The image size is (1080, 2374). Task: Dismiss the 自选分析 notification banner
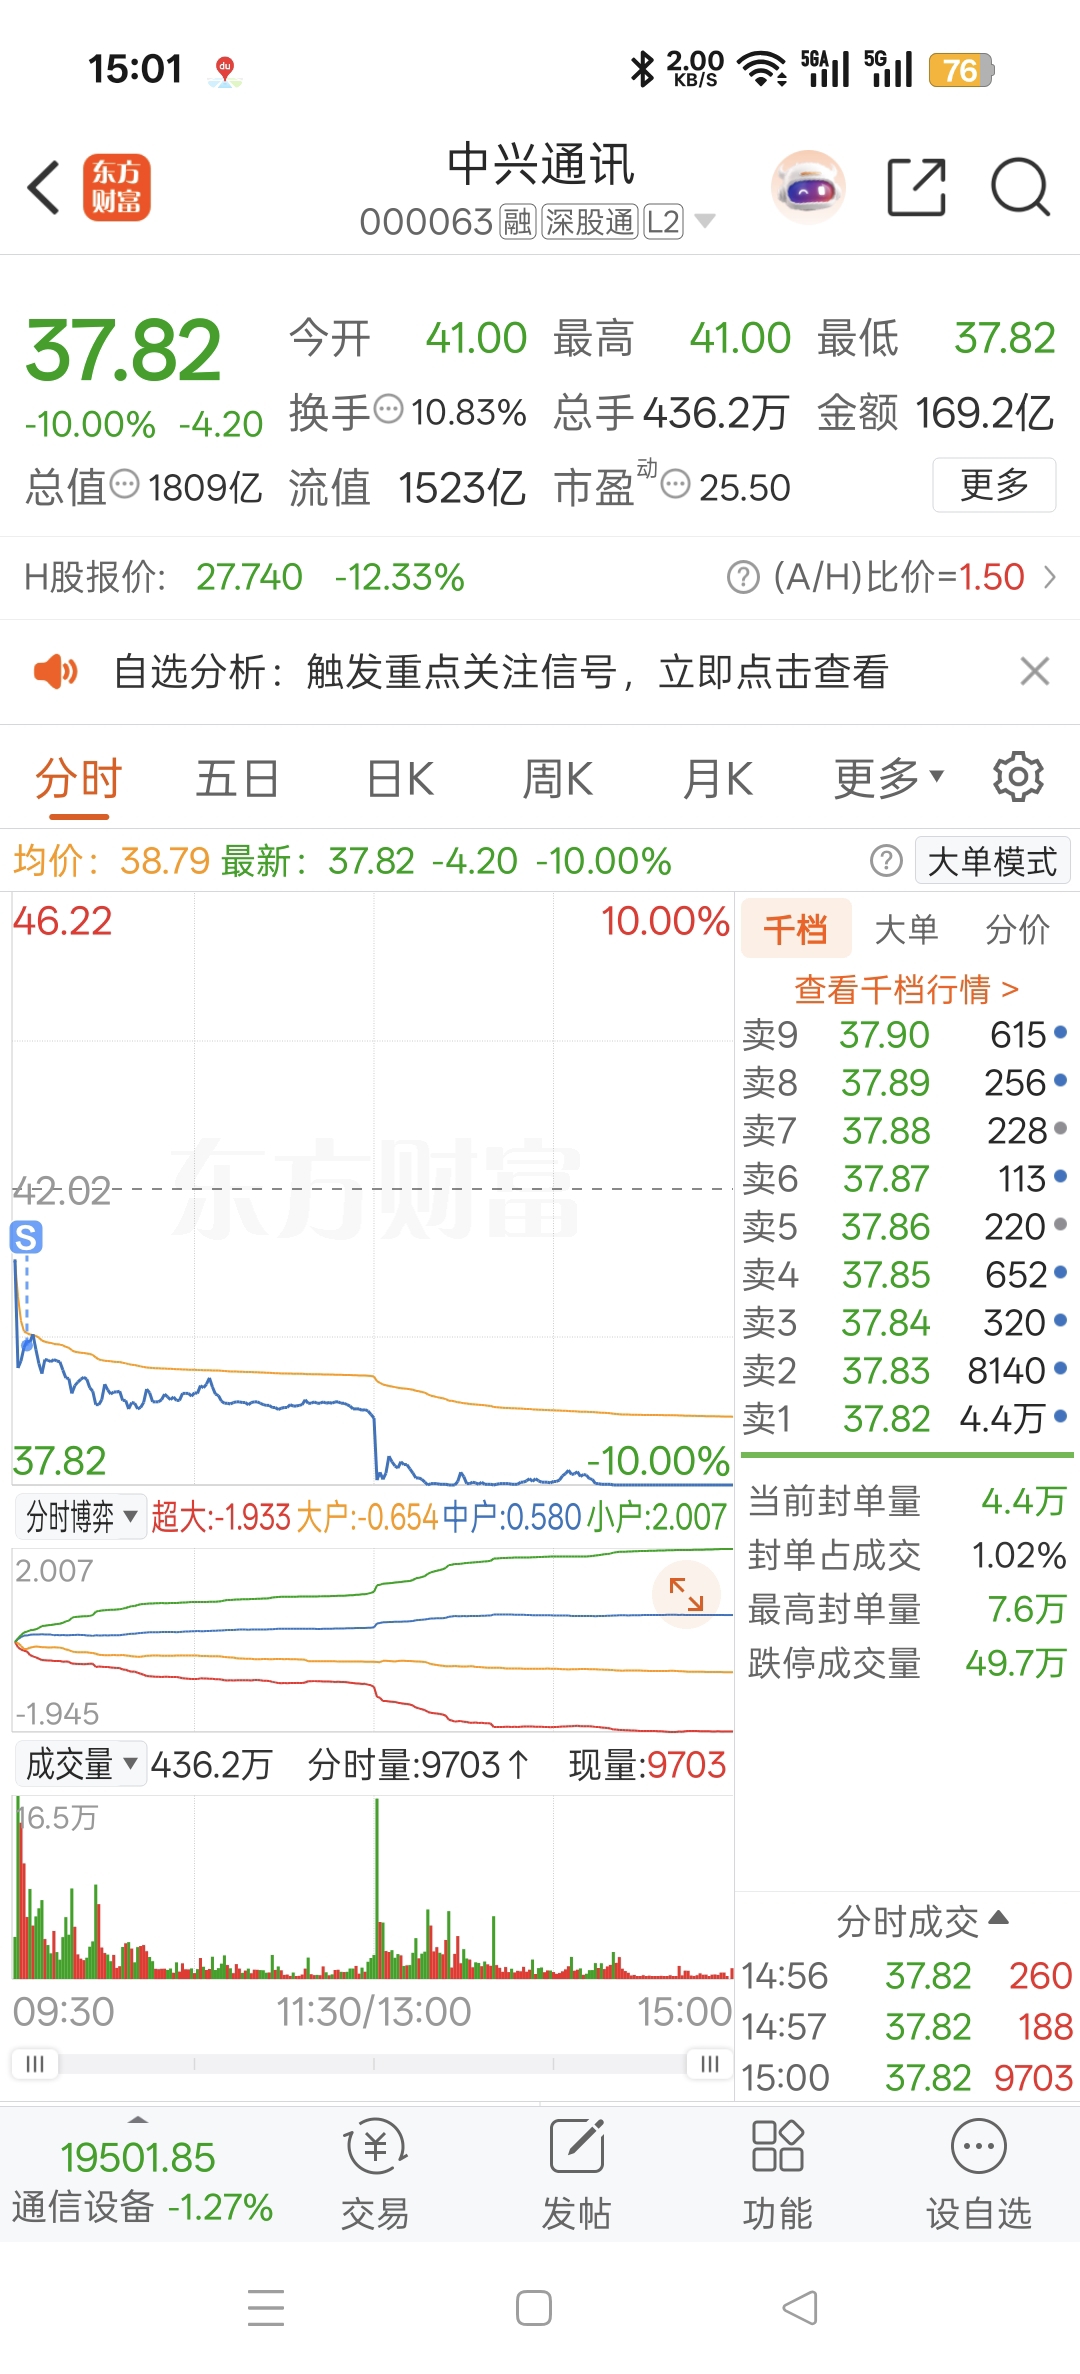[x=1035, y=671]
